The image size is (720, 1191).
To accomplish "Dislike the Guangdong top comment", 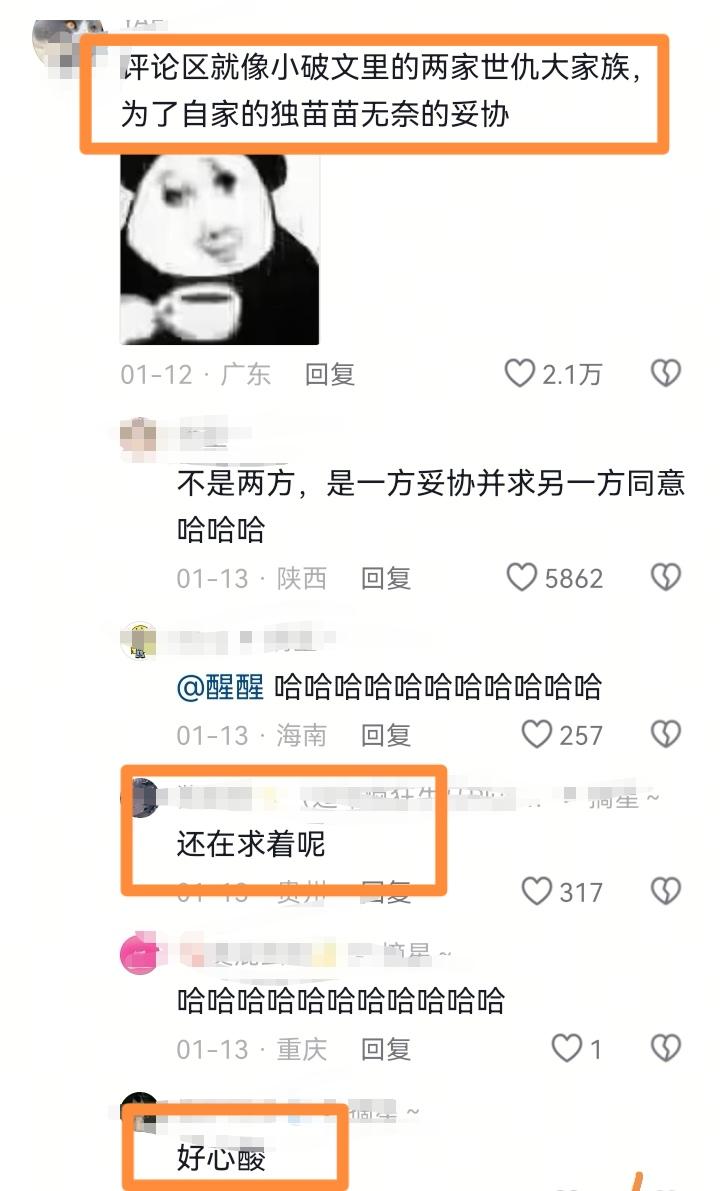I will [x=665, y=373].
